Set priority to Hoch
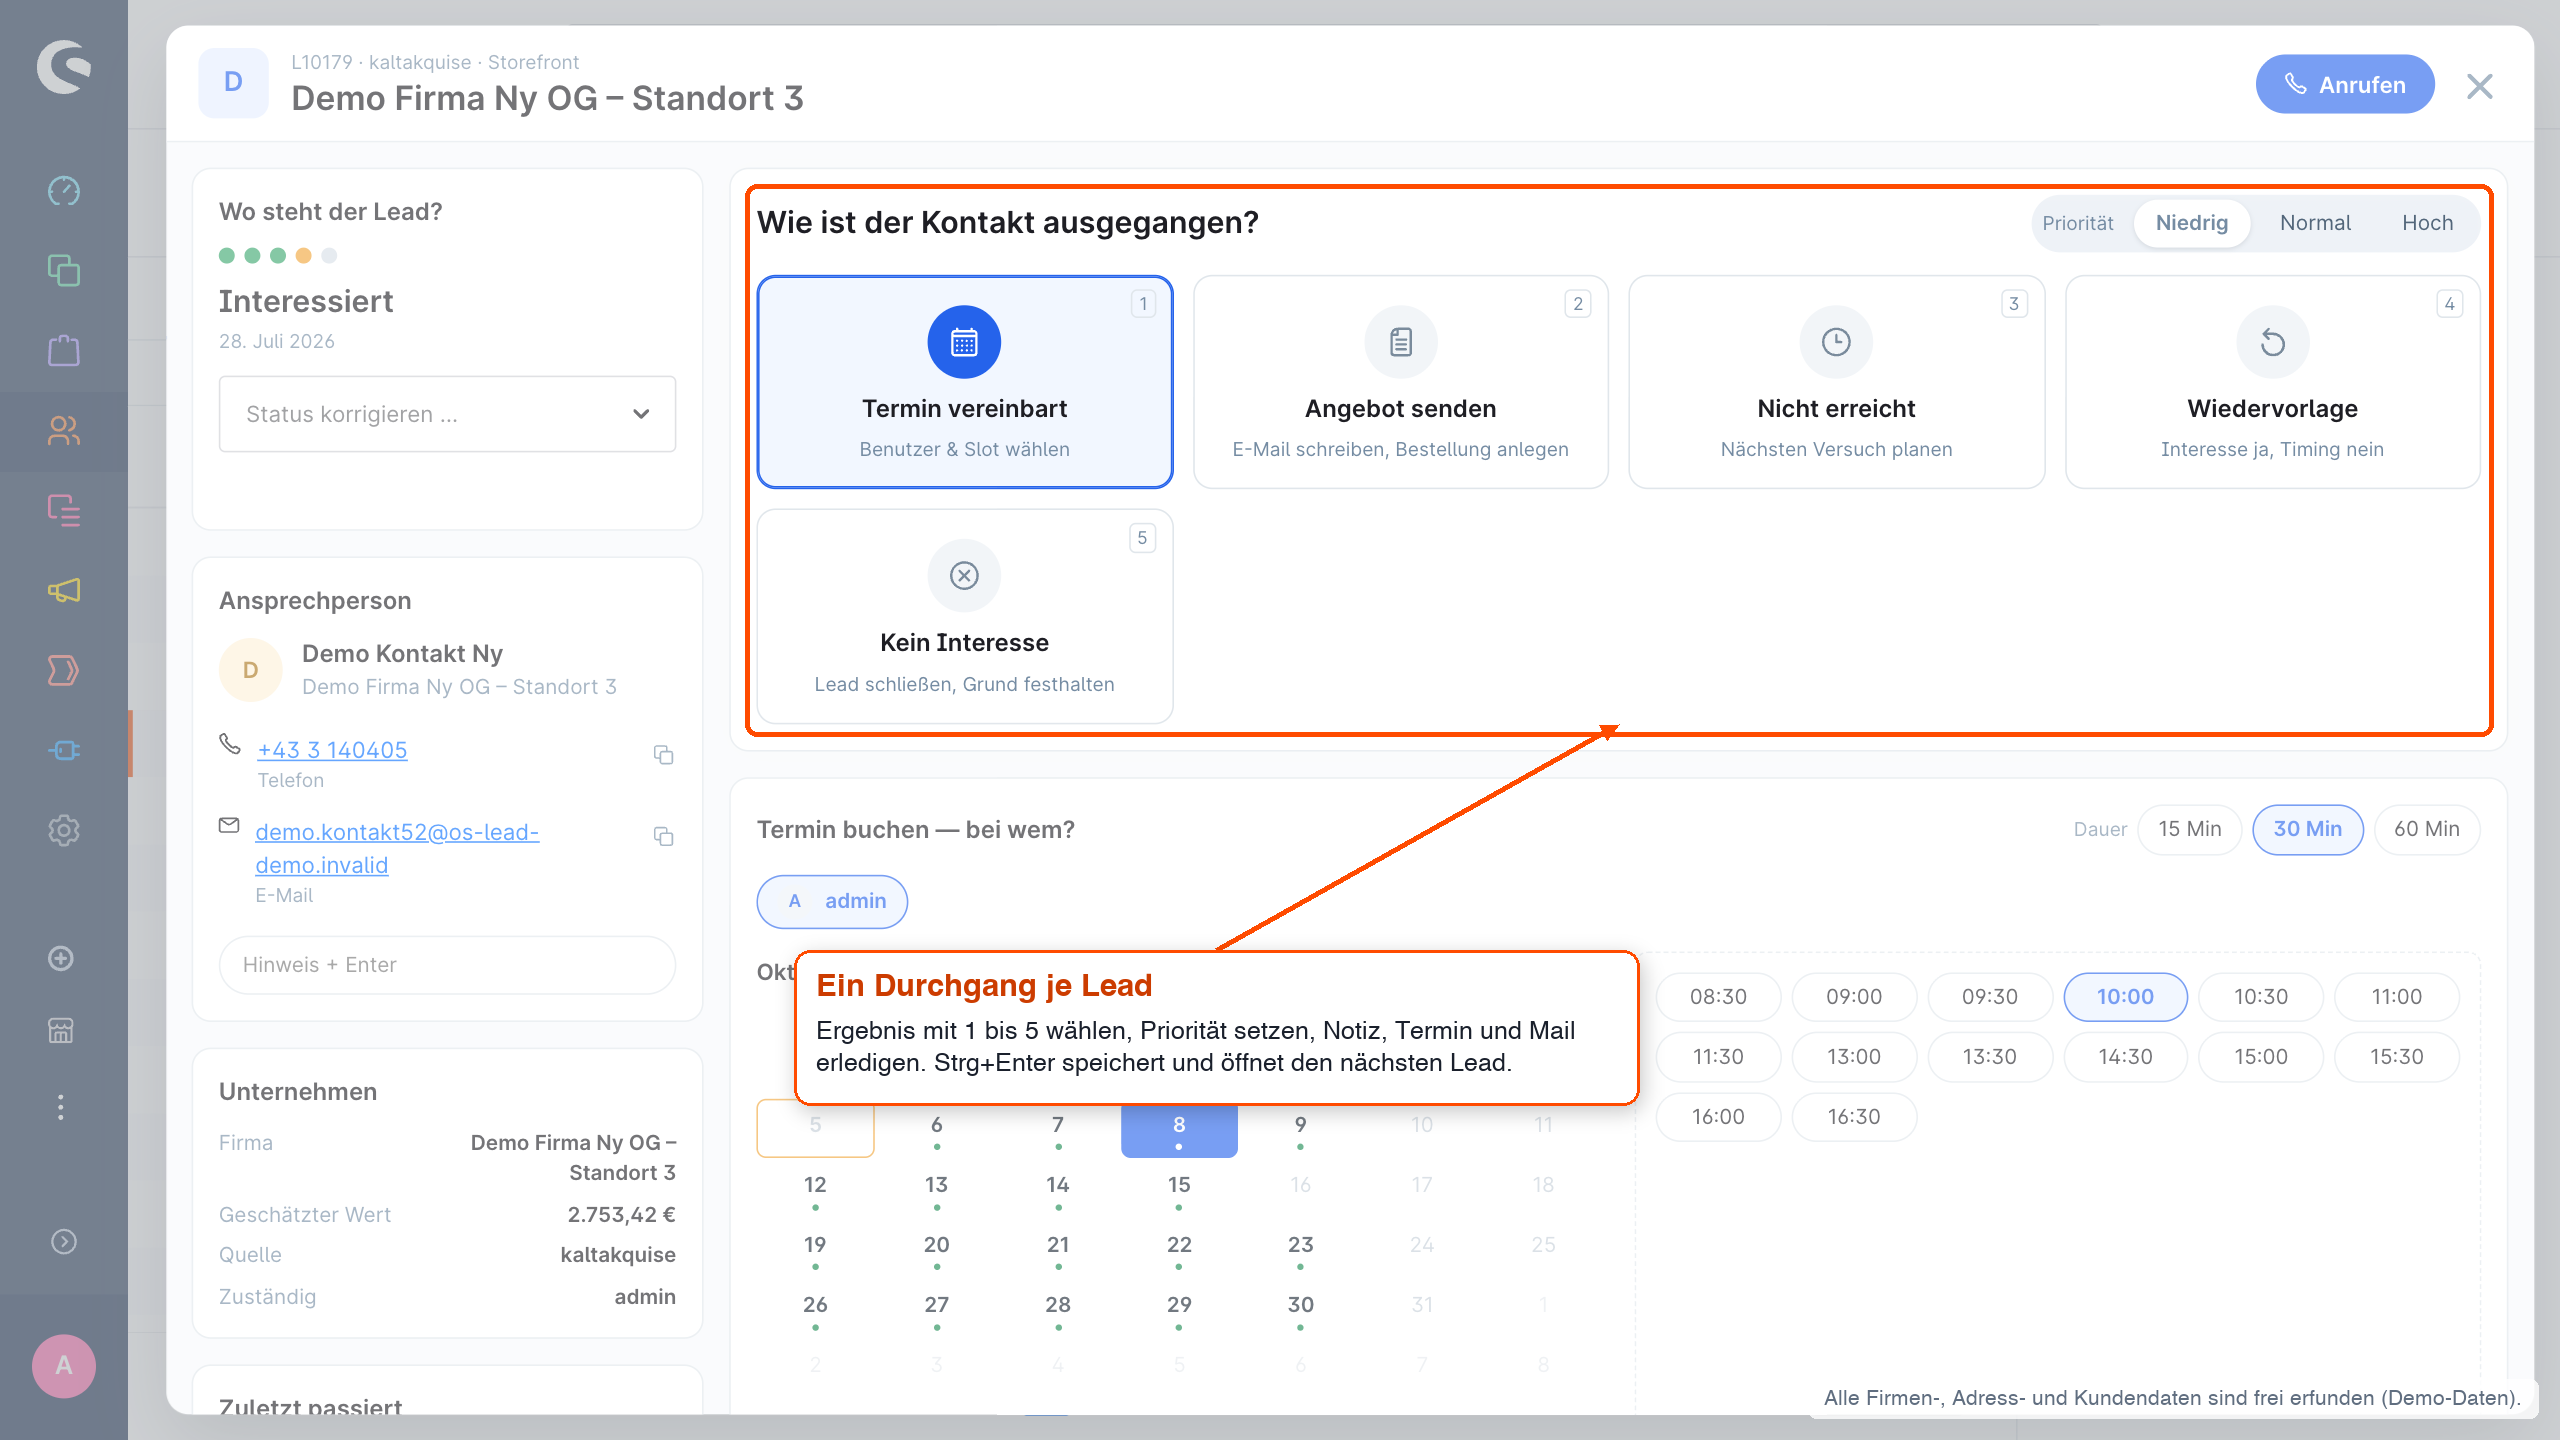The height and width of the screenshot is (1440, 2560). tap(2427, 223)
